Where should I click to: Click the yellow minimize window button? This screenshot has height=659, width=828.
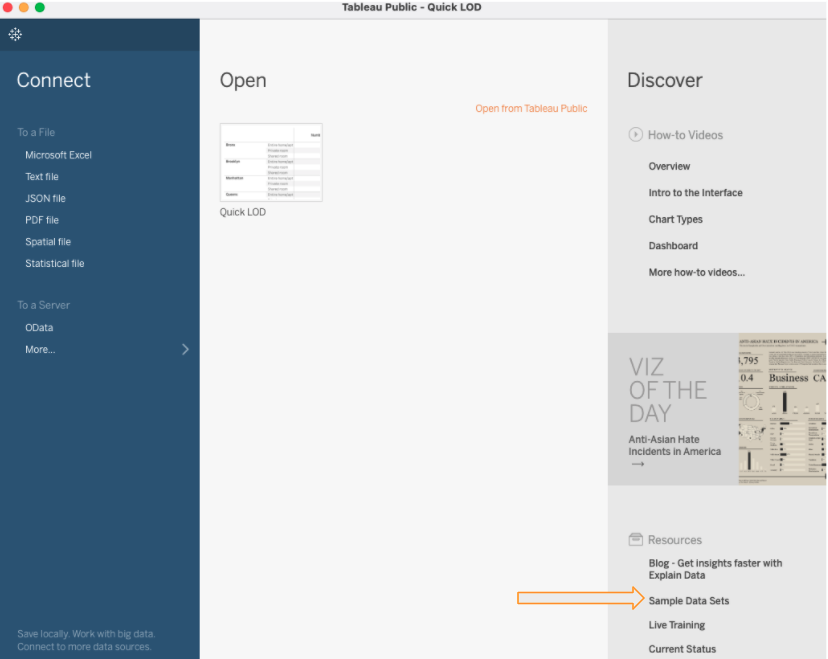pos(24,7)
